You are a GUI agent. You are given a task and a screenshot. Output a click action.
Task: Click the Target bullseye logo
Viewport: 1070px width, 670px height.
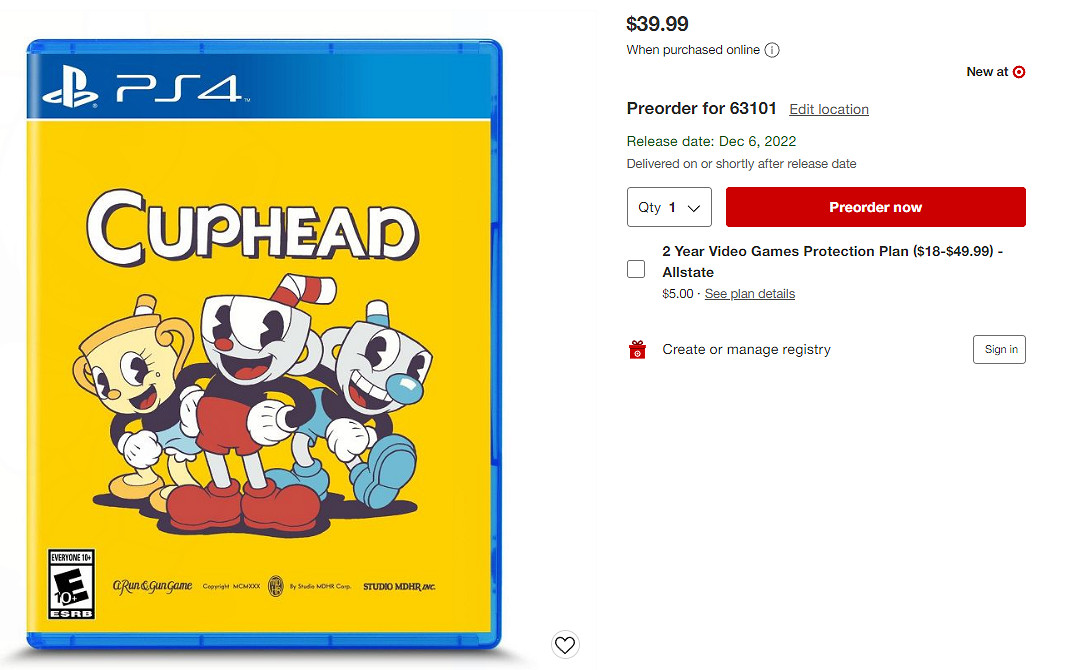tap(1019, 72)
